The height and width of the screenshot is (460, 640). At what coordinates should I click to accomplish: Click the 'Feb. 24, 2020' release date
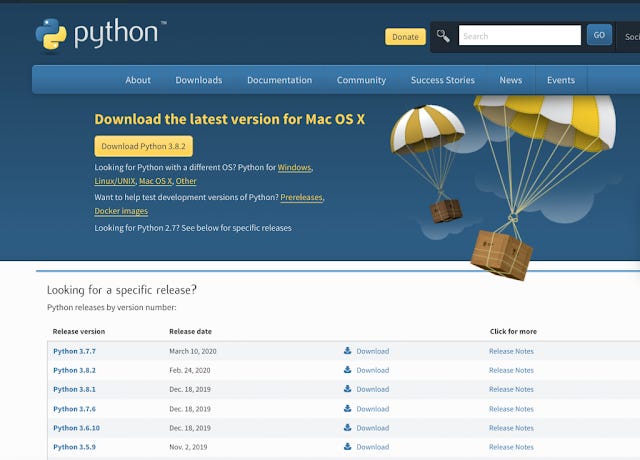190,370
